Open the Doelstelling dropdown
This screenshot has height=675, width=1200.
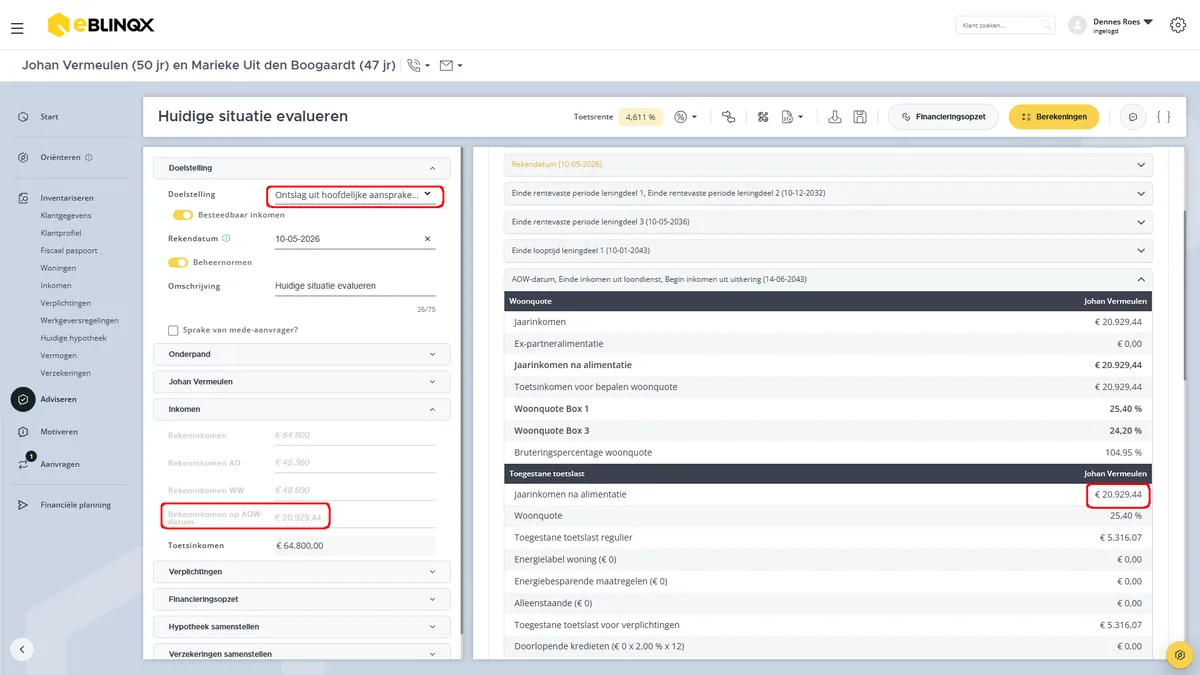[354, 195]
